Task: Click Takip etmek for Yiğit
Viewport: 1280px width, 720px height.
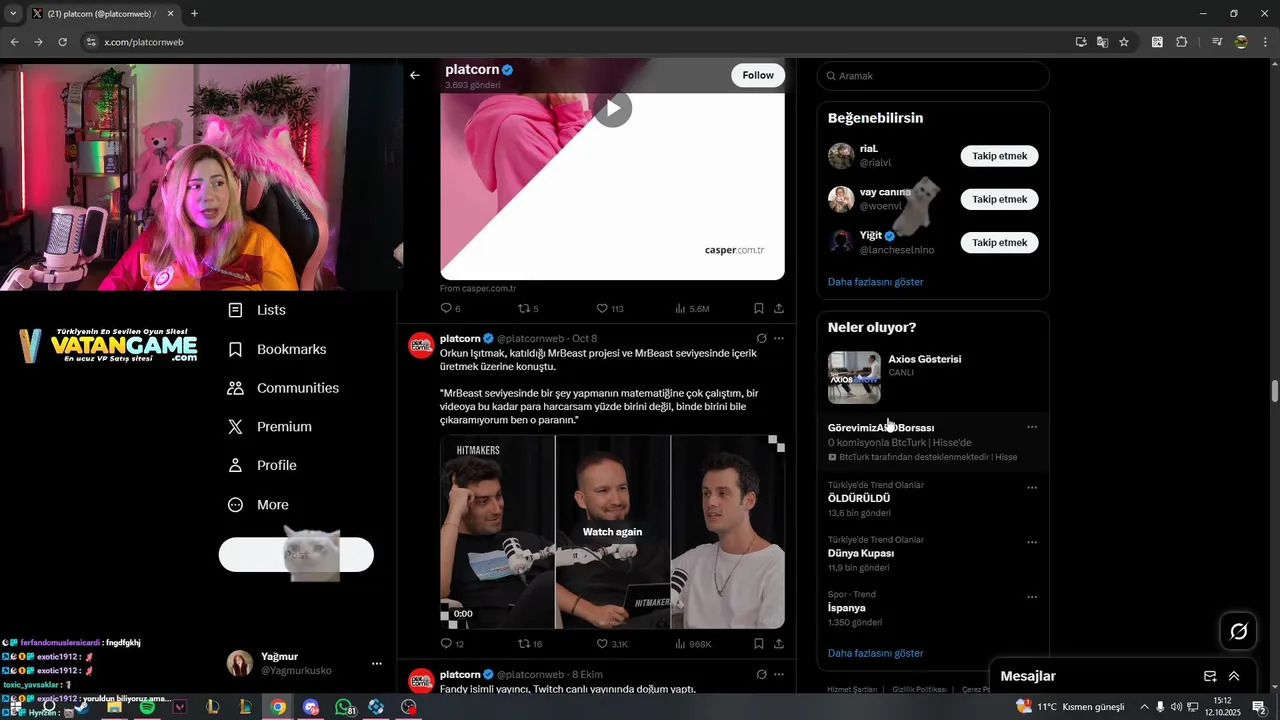Action: click(x=999, y=242)
